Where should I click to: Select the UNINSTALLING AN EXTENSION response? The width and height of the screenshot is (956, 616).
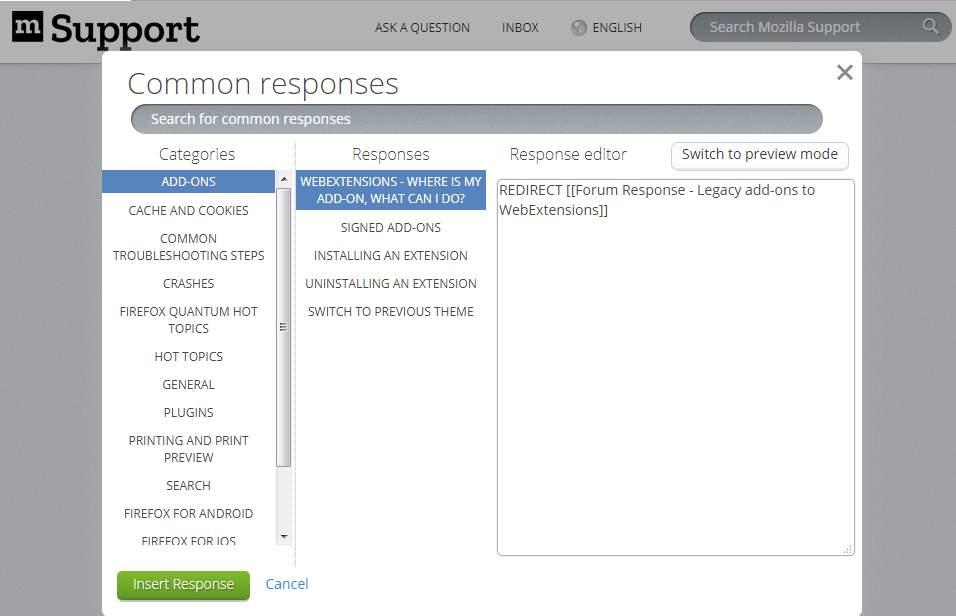390,283
